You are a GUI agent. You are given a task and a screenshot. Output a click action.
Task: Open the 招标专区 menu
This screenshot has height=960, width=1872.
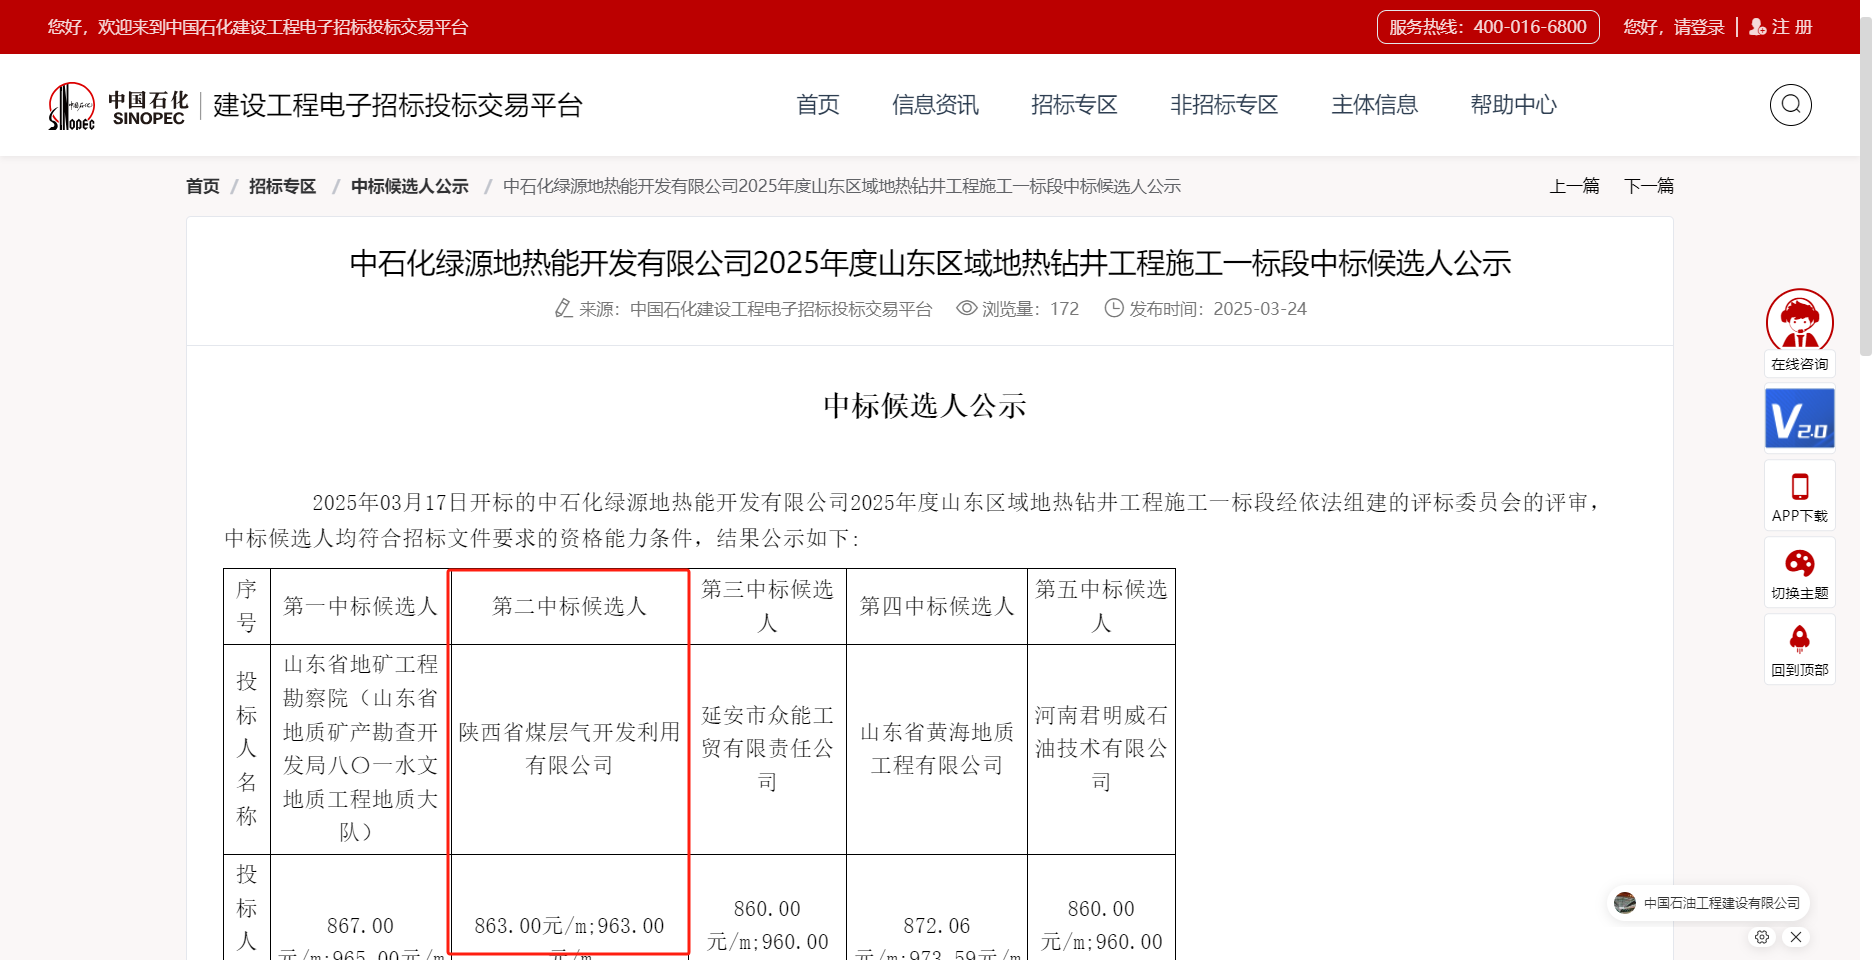pos(1074,105)
